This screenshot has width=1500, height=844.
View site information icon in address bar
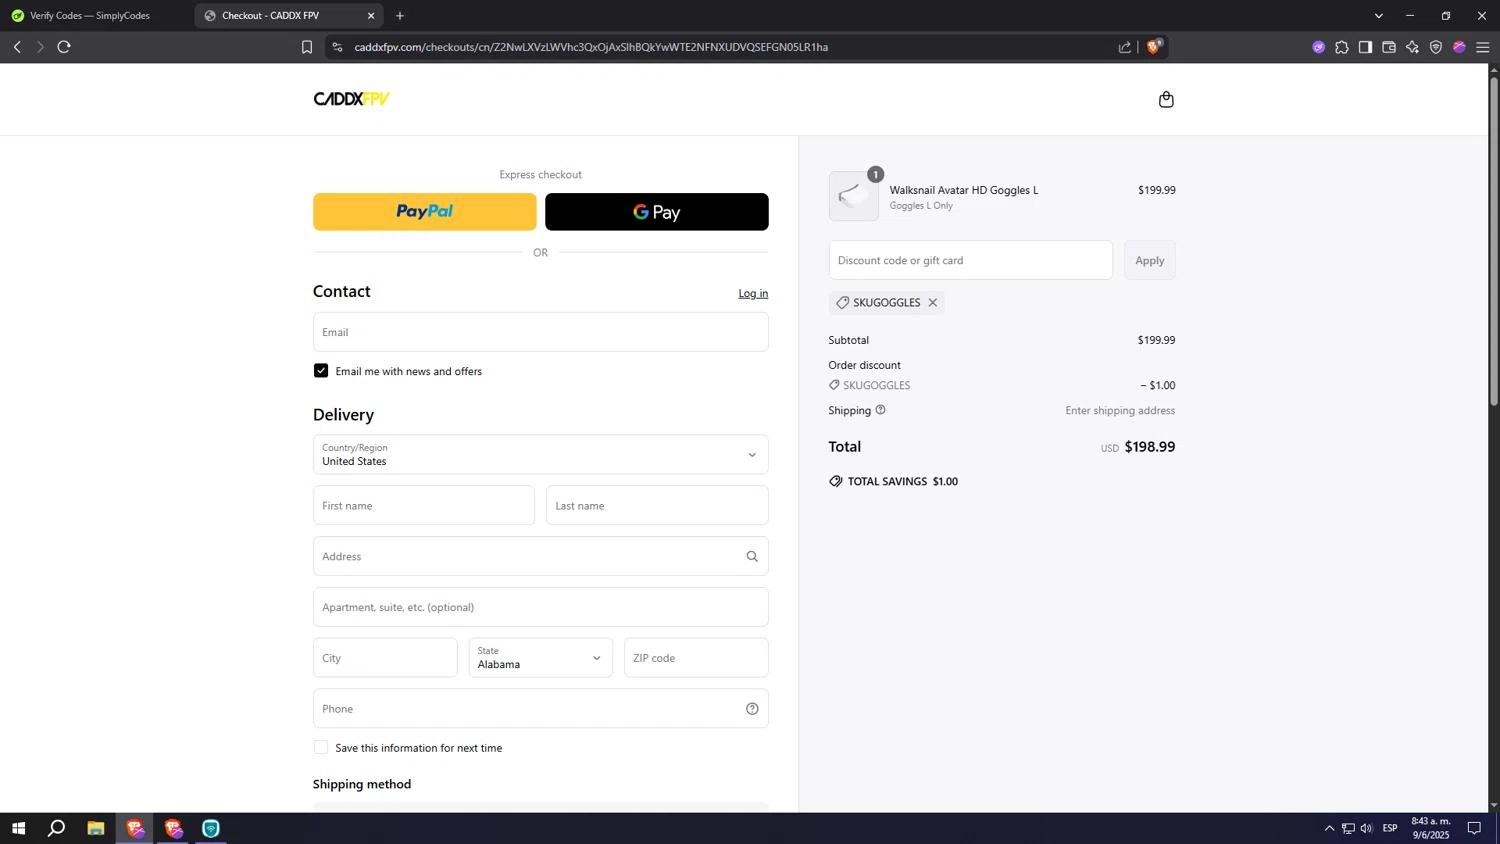pos(337,47)
